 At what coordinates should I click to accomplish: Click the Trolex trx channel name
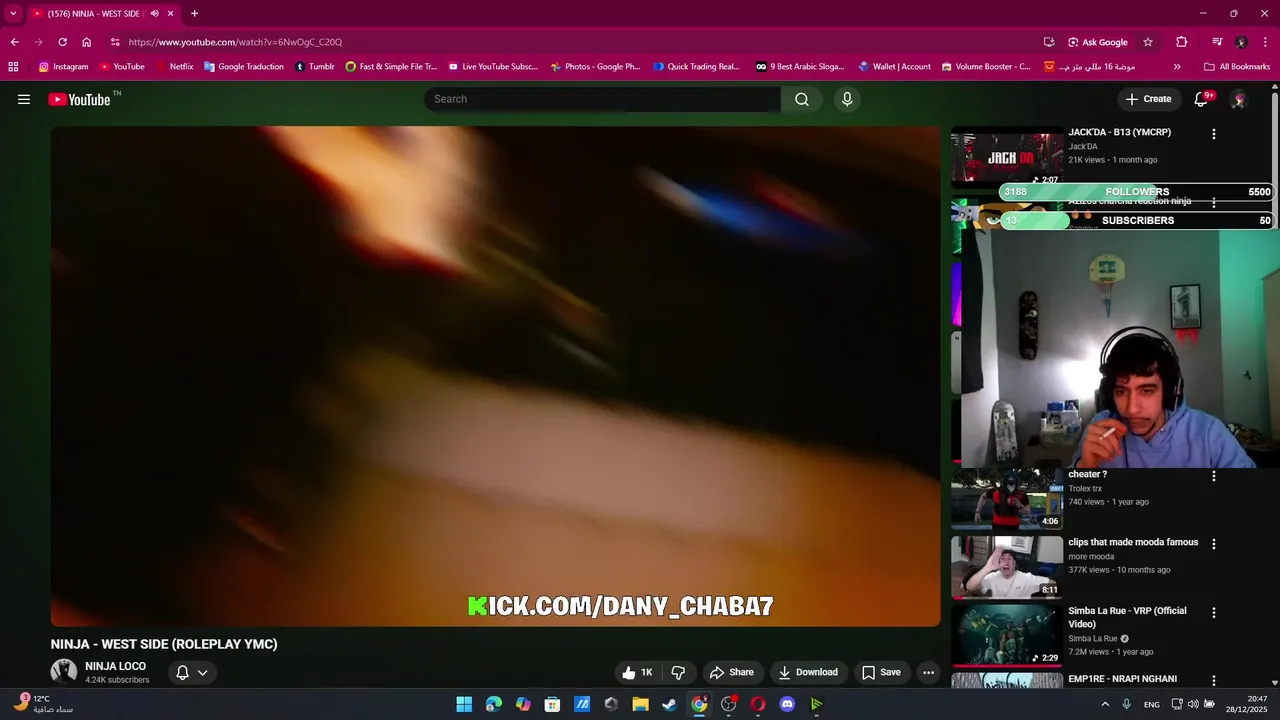(1085, 489)
